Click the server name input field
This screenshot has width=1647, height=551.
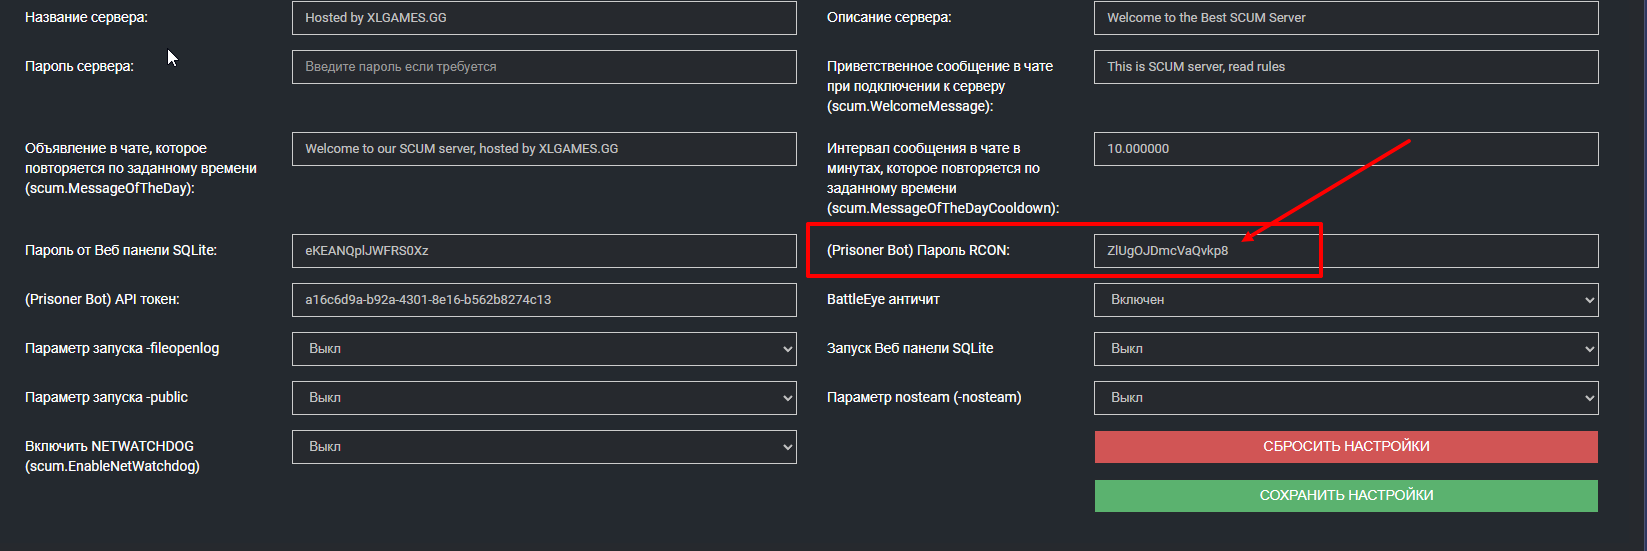tap(544, 18)
